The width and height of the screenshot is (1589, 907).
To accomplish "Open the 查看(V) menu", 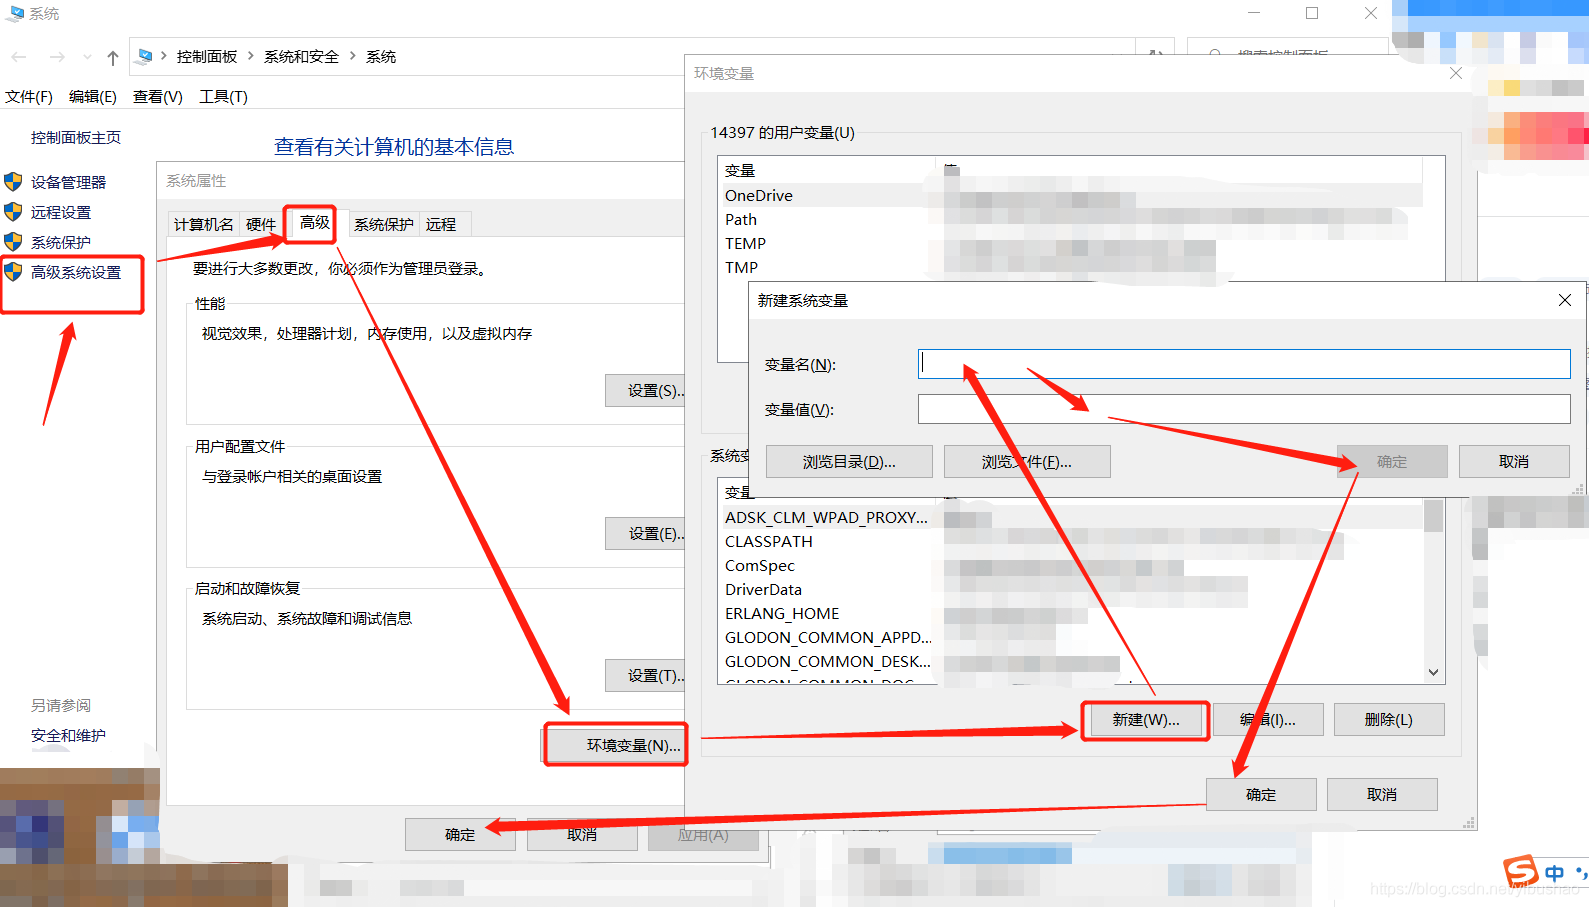I will point(158,97).
